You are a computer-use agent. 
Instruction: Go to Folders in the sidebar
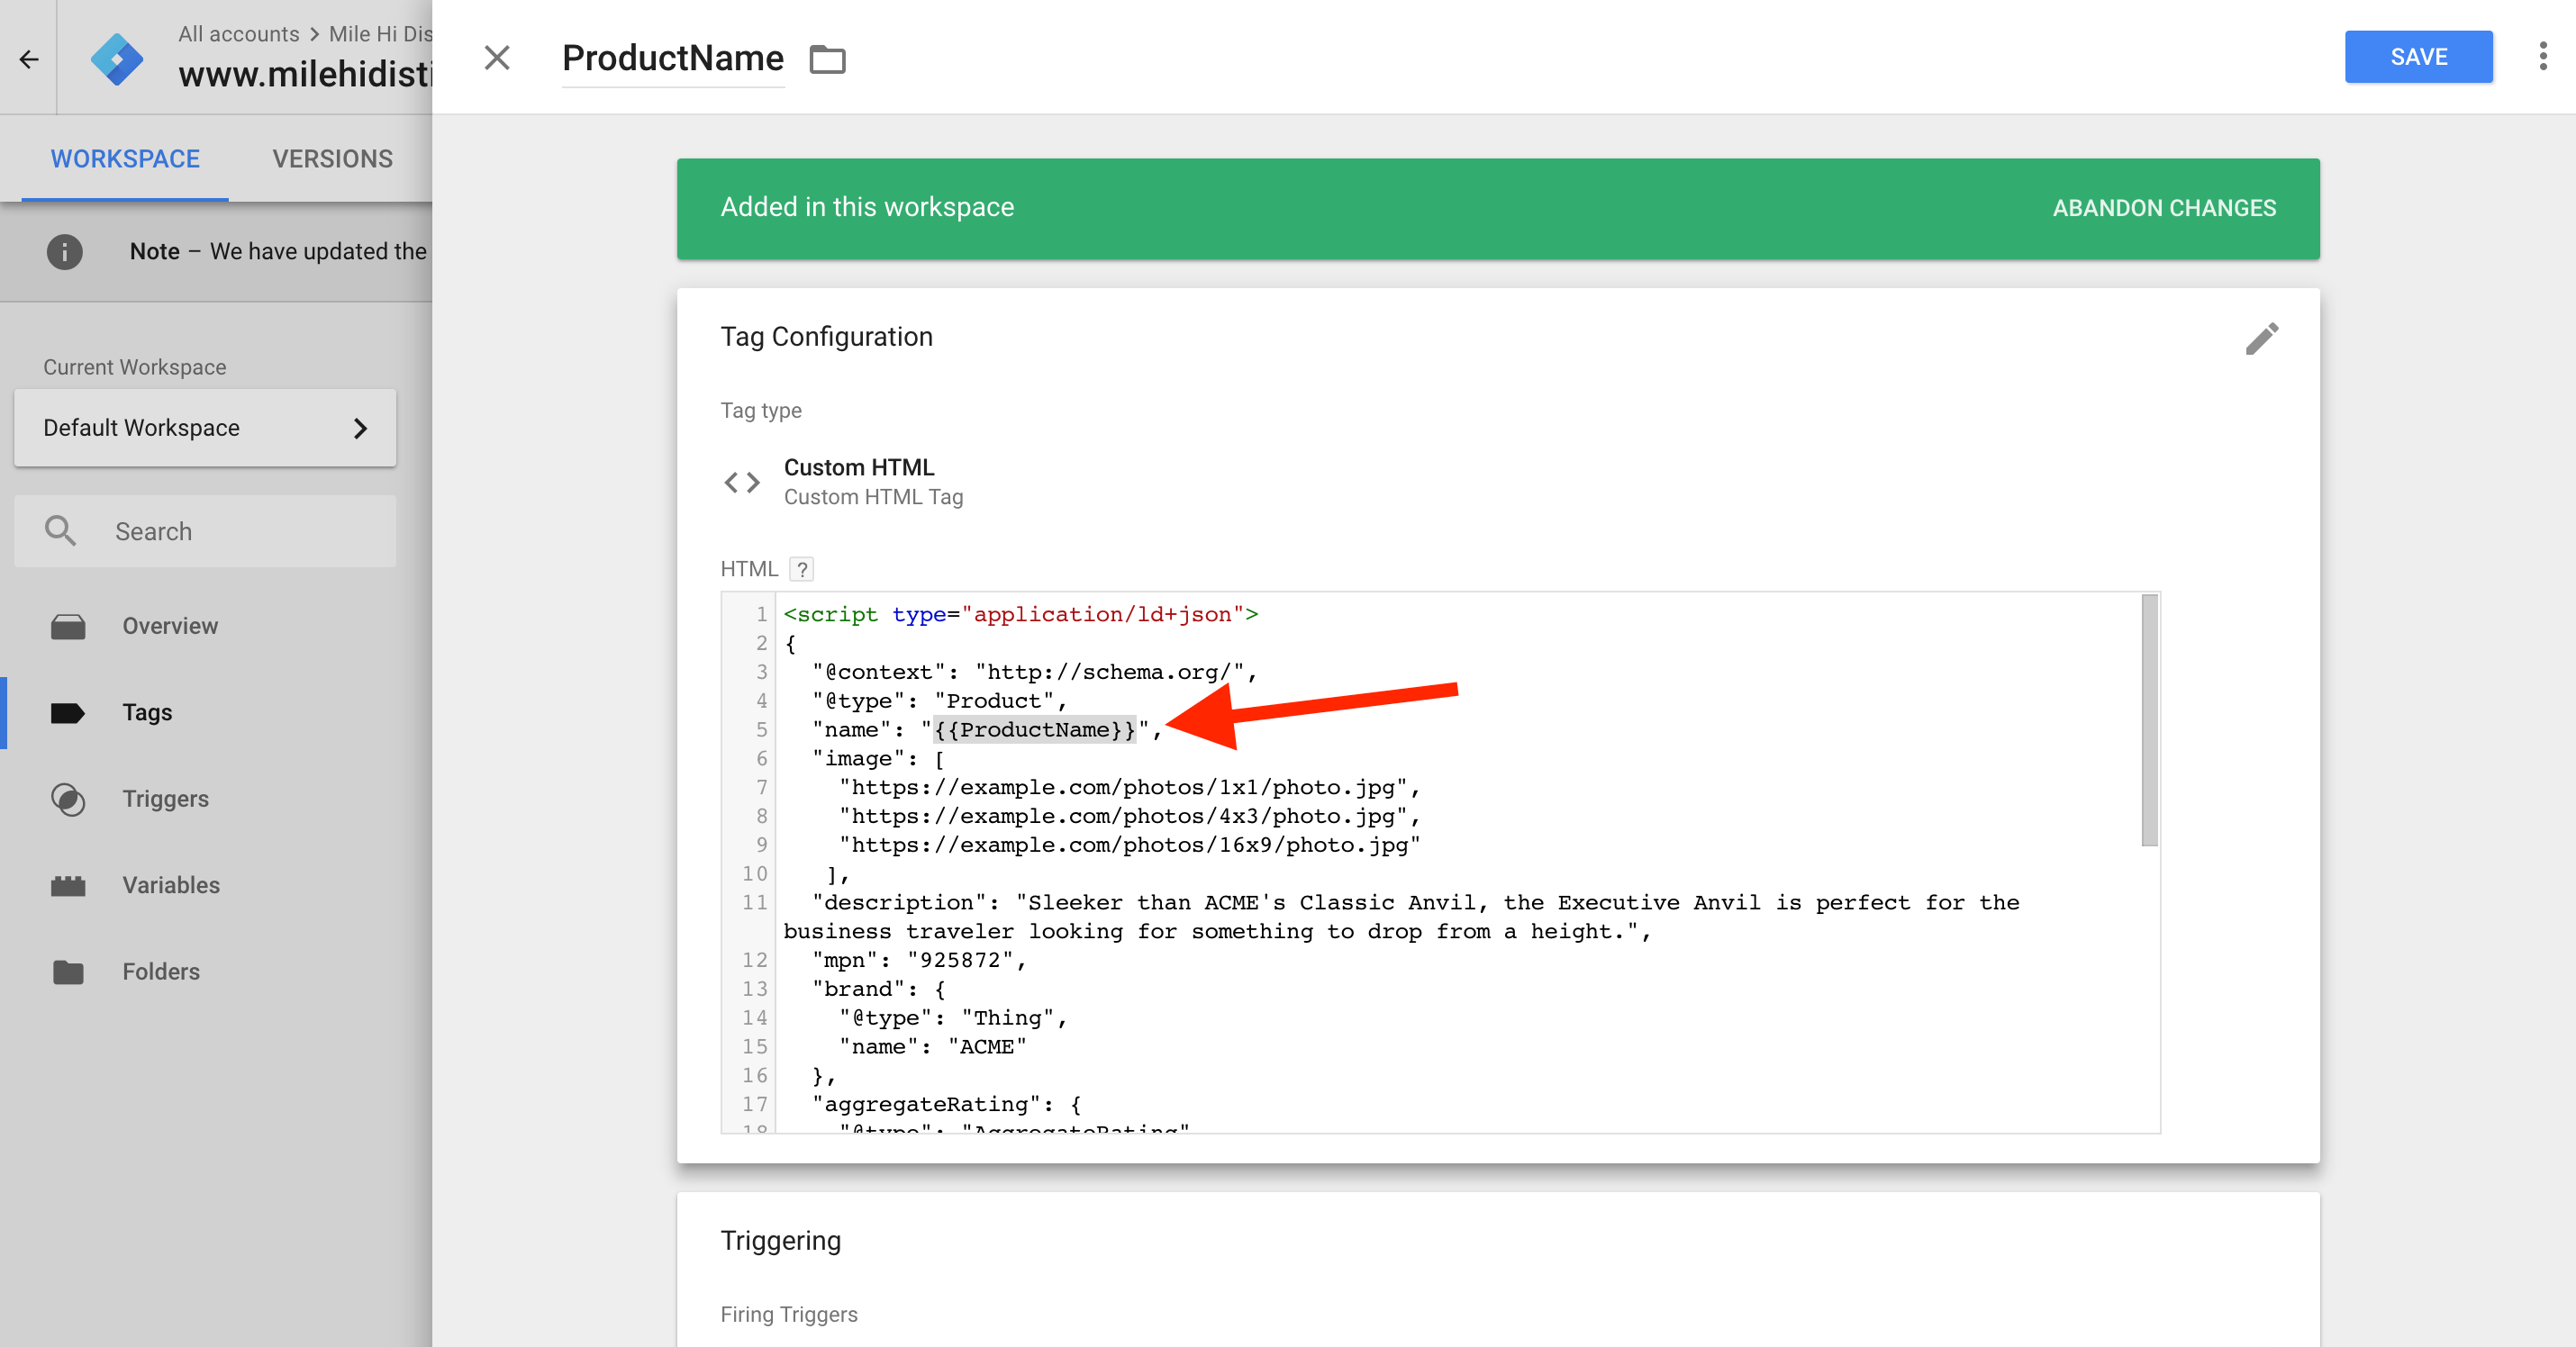[x=161, y=971]
